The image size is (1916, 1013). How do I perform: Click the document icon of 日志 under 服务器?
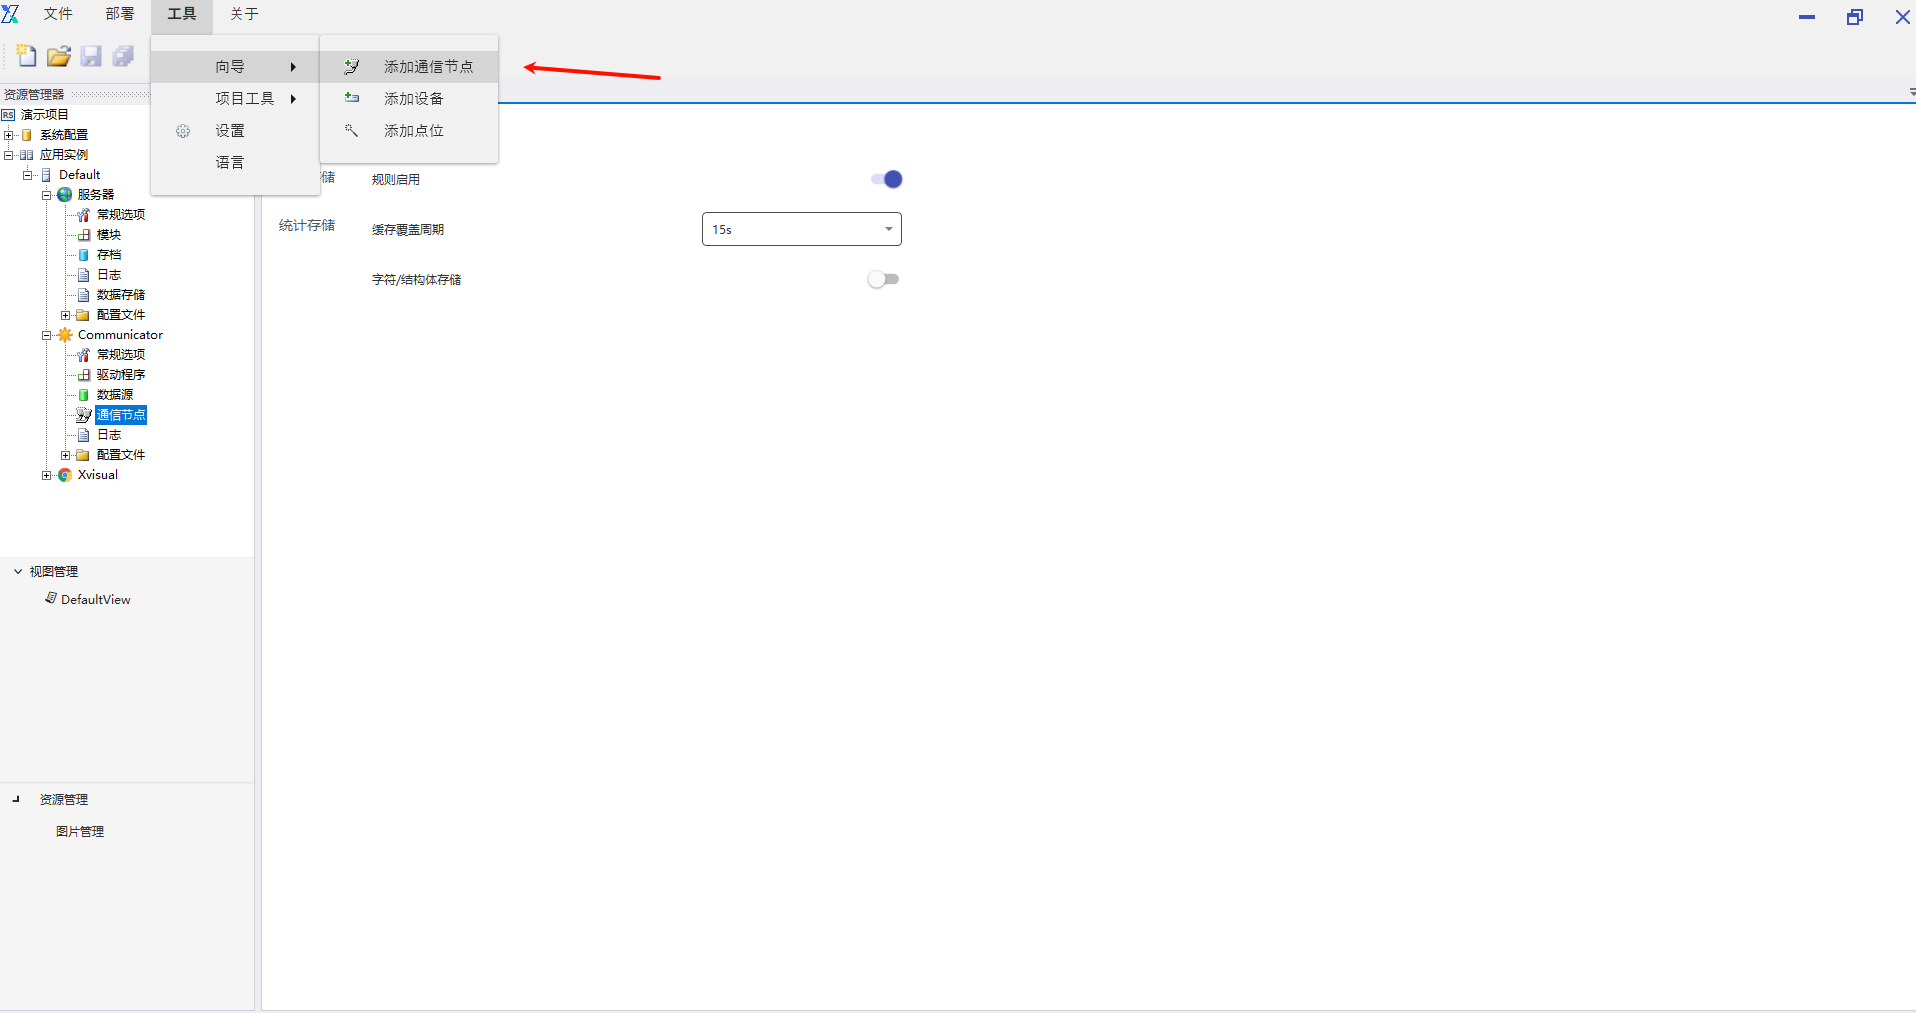pyautogui.click(x=84, y=275)
